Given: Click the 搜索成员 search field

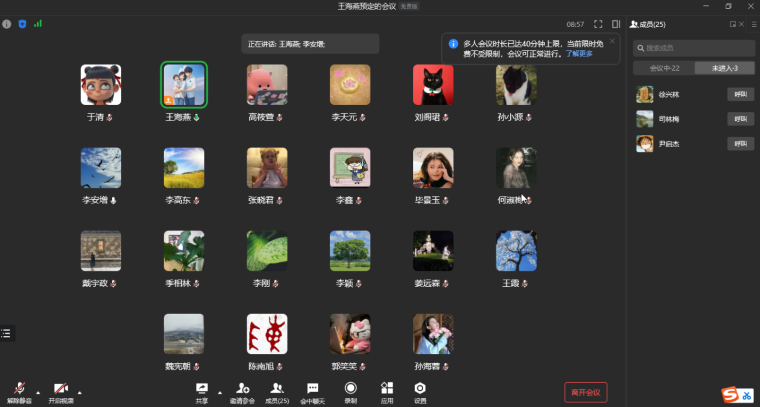Looking at the screenshot, I should (x=695, y=47).
